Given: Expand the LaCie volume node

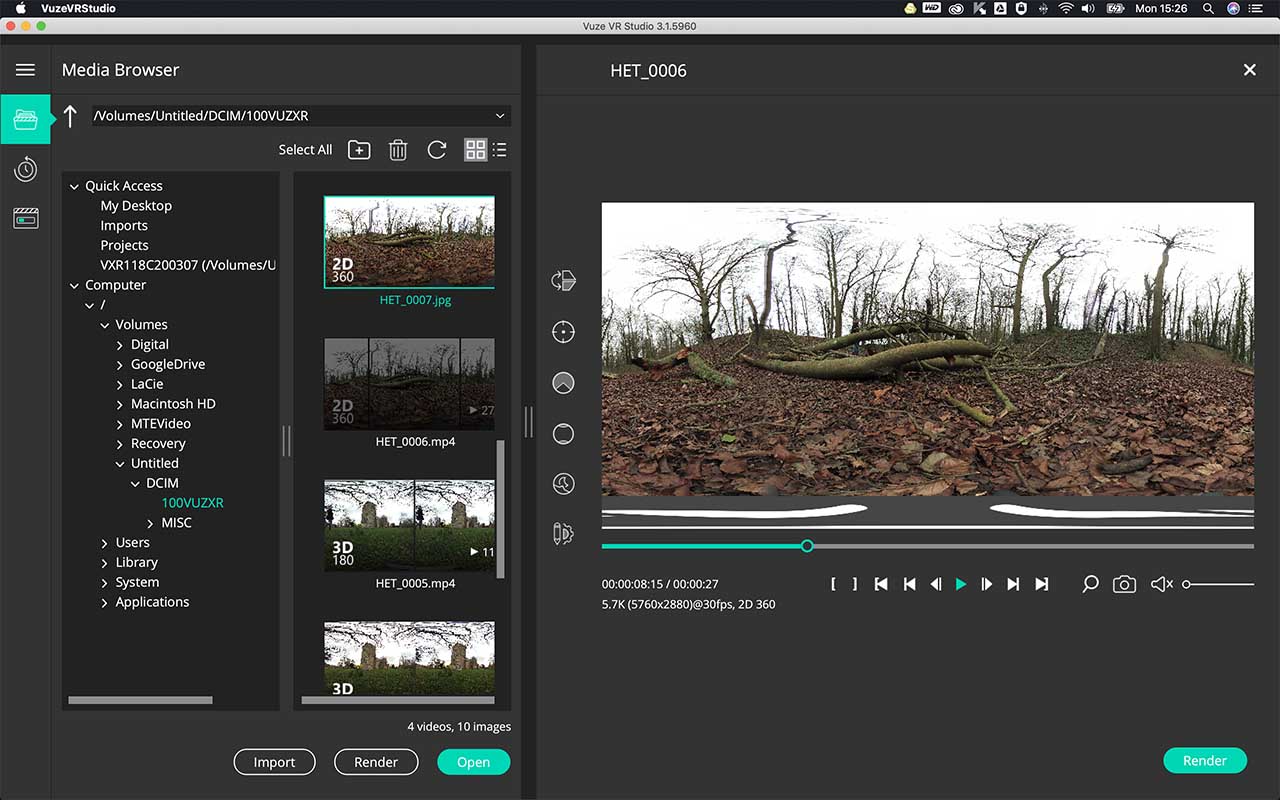Looking at the screenshot, I should tap(120, 384).
